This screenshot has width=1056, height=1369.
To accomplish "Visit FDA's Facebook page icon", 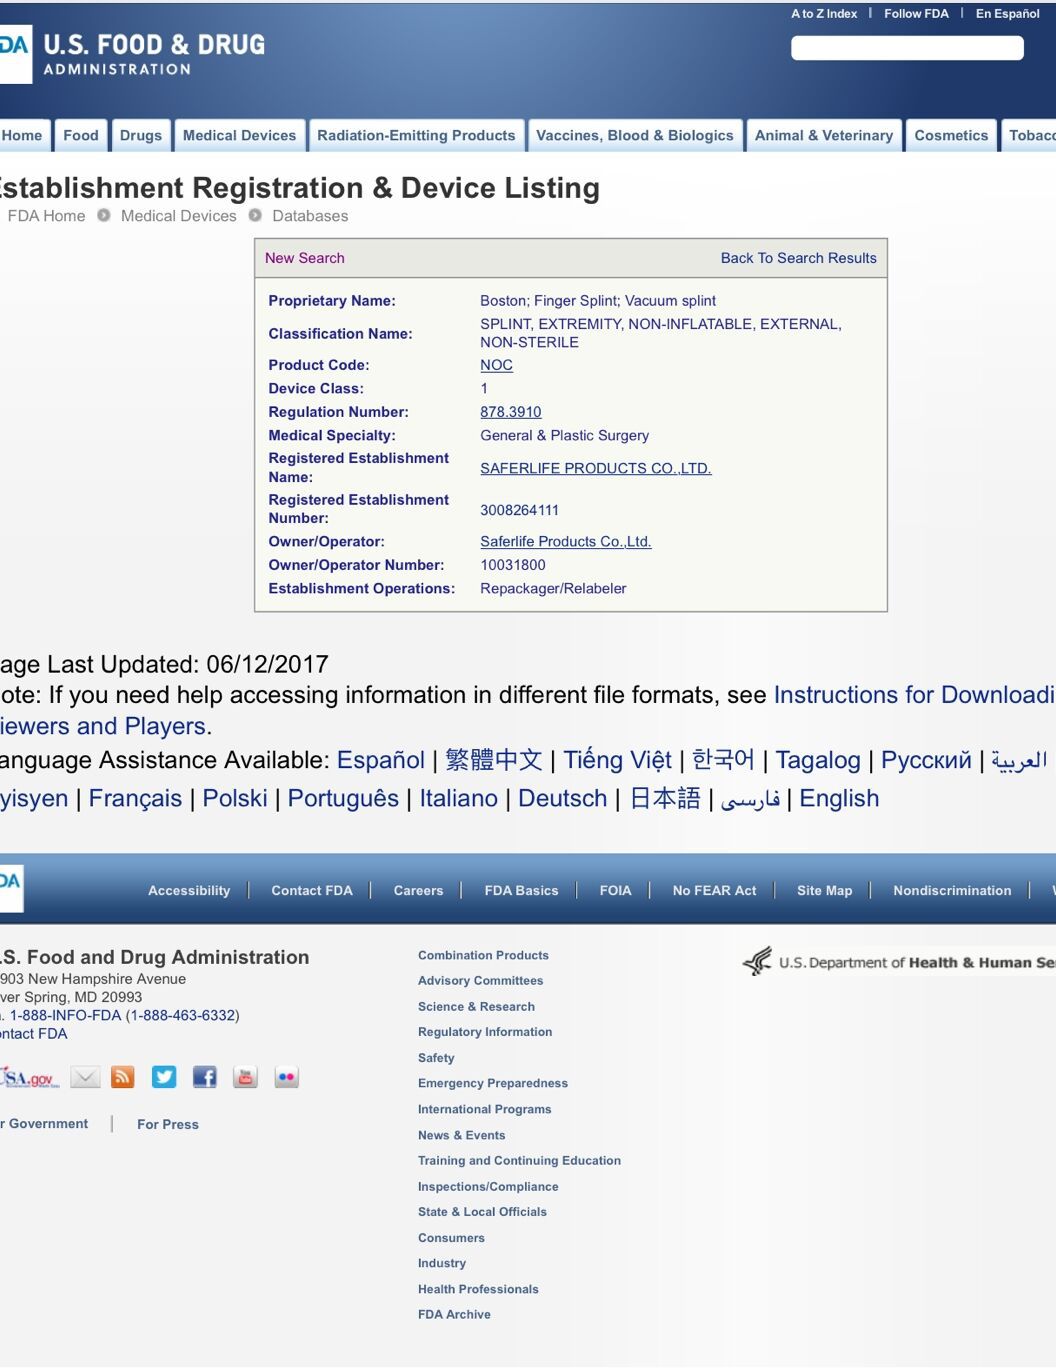I will pos(205,1077).
